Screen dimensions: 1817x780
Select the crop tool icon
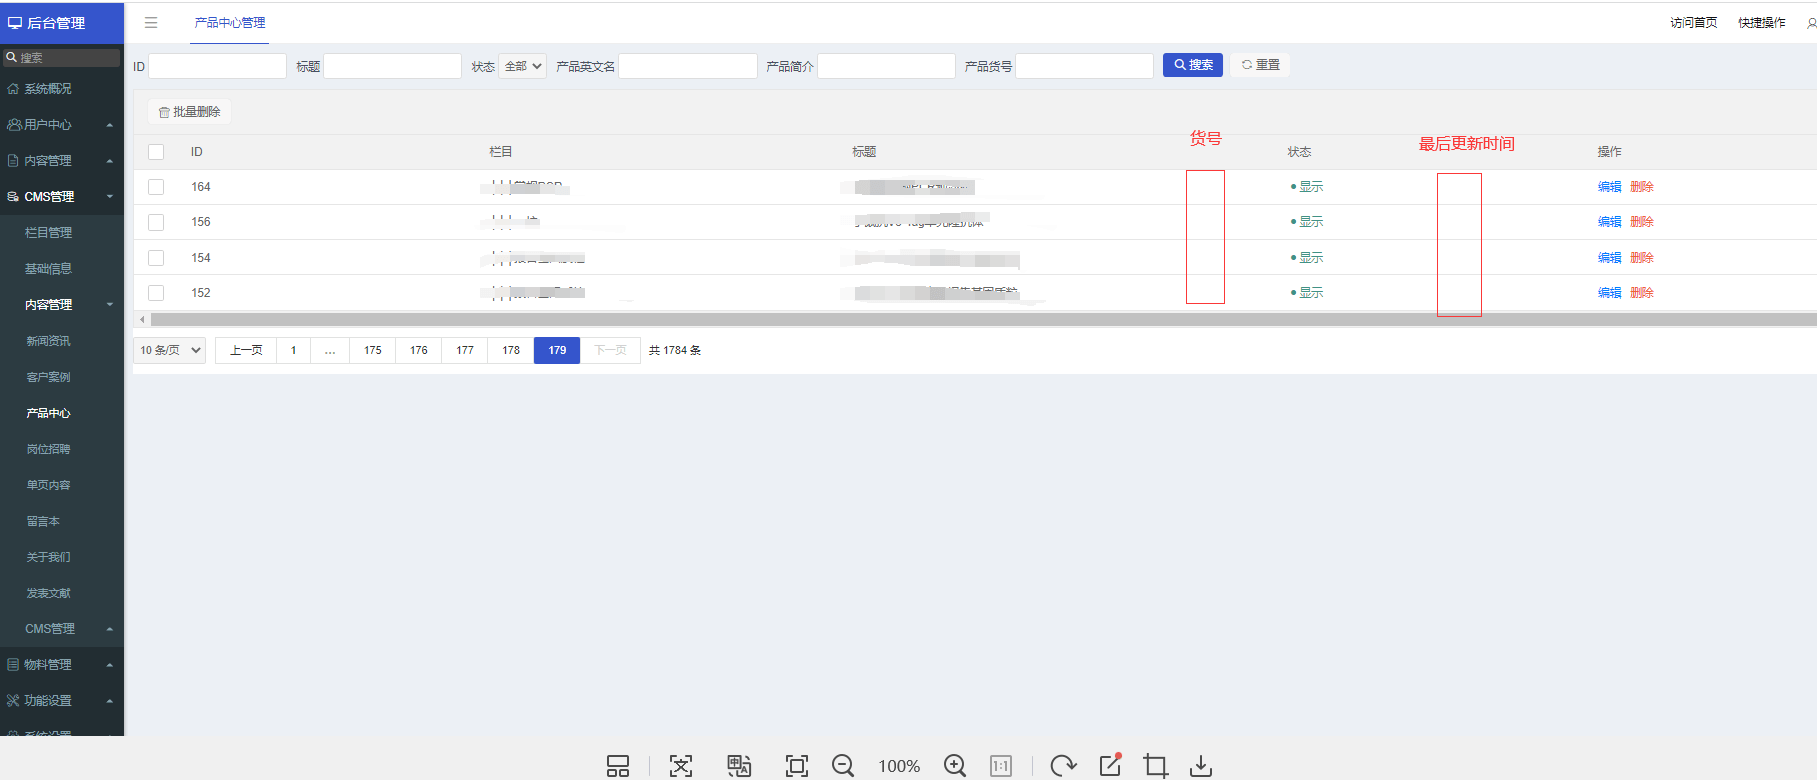tap(1156, 766)
